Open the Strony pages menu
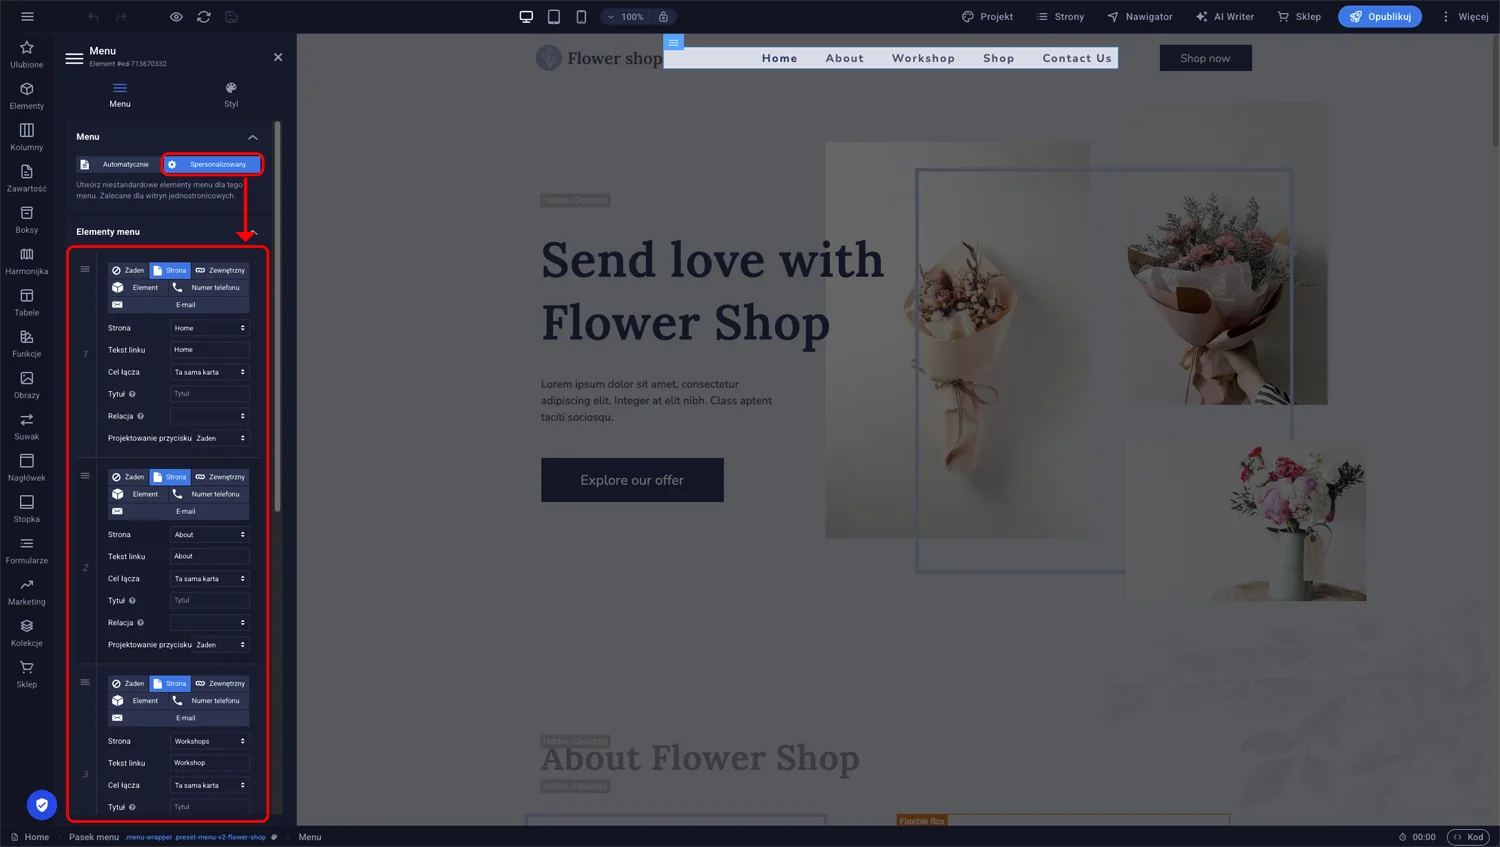The image size is (1500, 847). (1060, 17)
